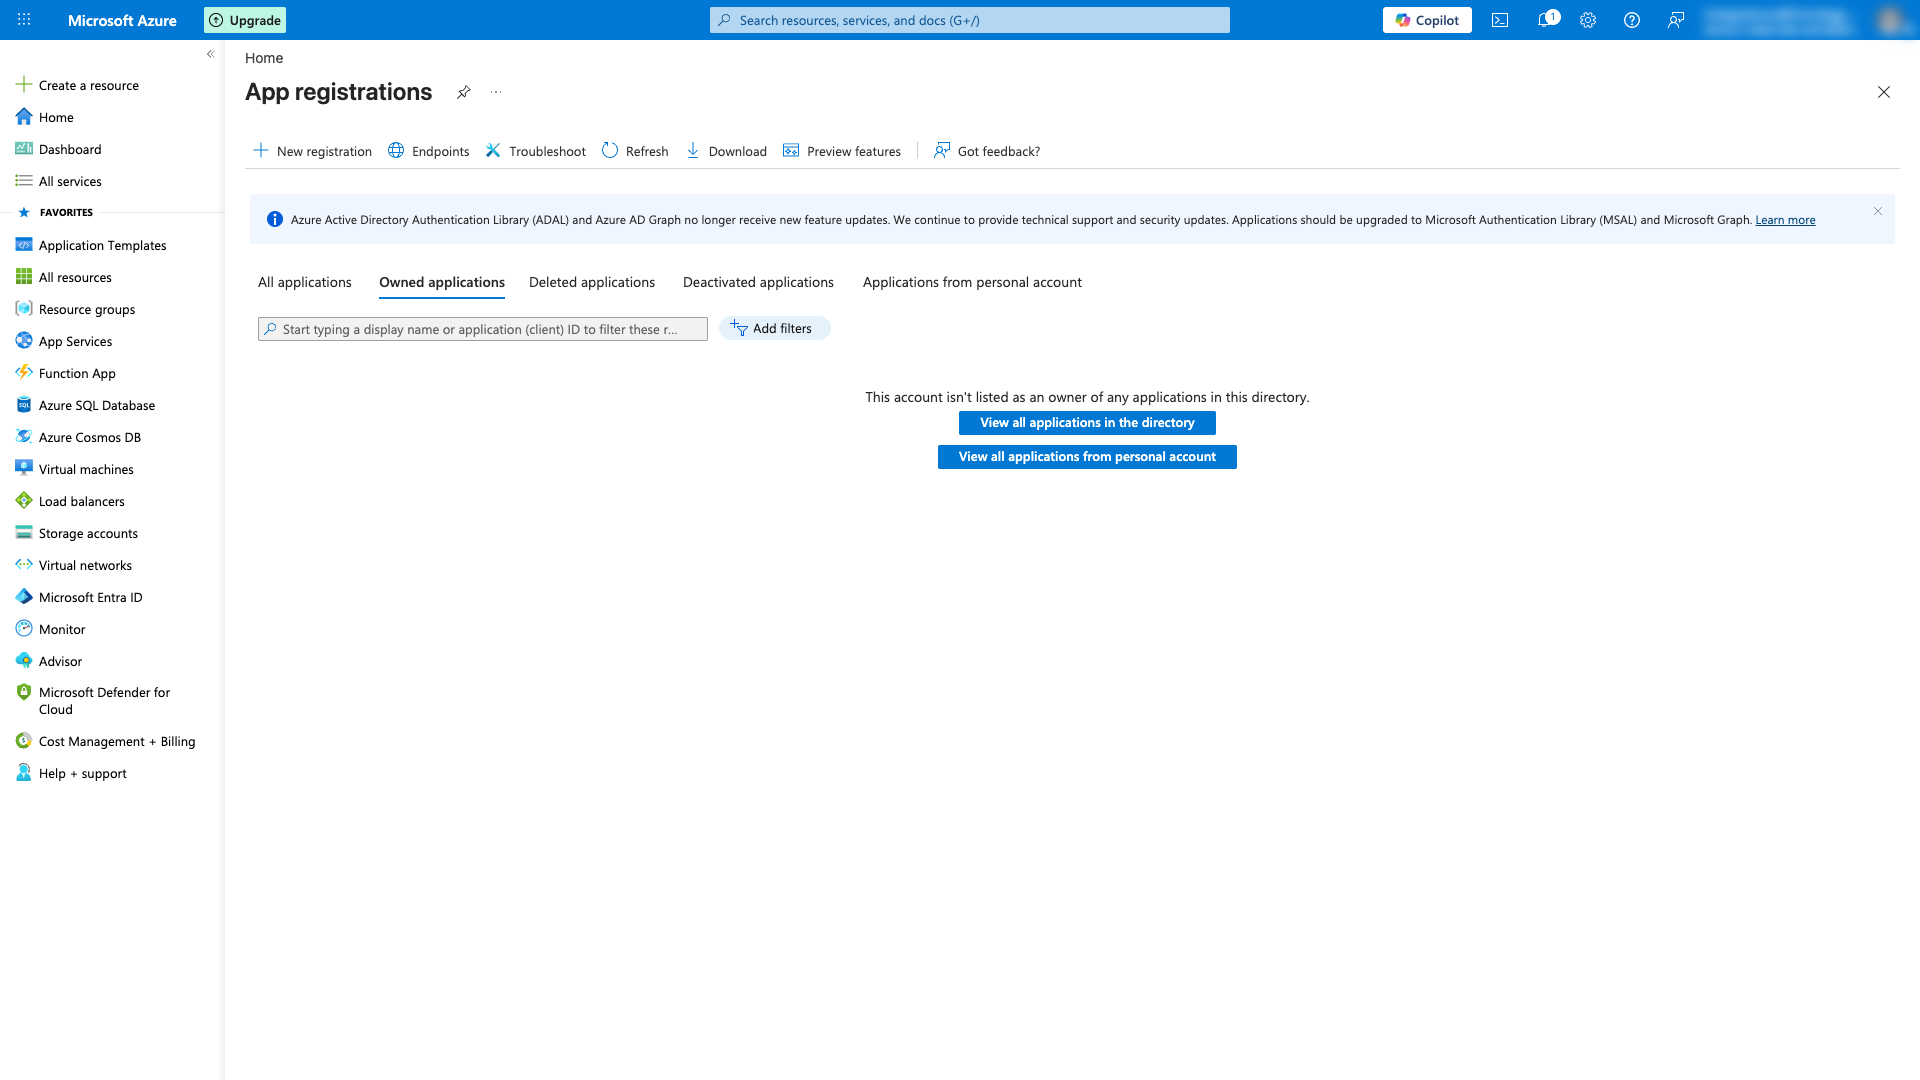Open Endpoints in the toolbar
The height and width of the screenshot is (1080, 1920).
pyautogui.click(x=429, y=151)
